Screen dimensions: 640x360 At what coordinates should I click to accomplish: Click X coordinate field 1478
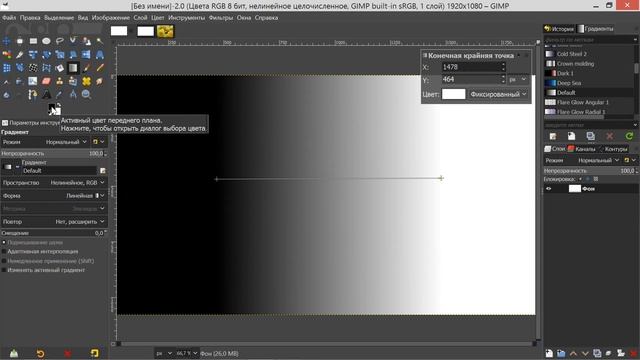tap(473, 67)
